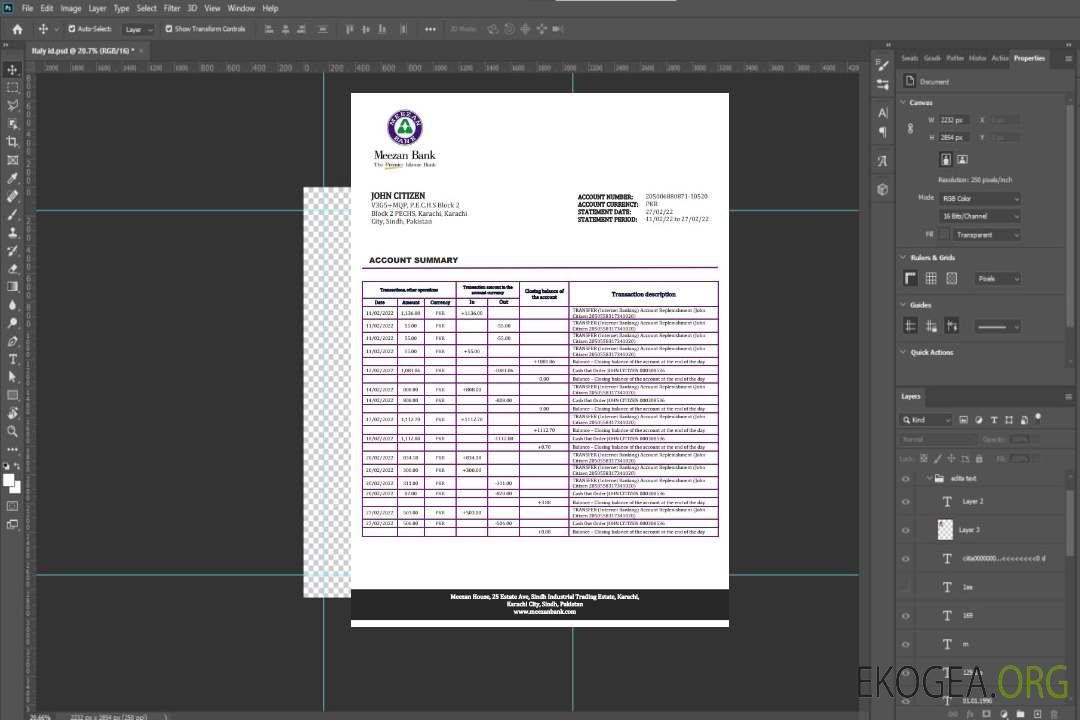
Task: Open the Mode dropdown showing RGB Color
Action: 980,198
